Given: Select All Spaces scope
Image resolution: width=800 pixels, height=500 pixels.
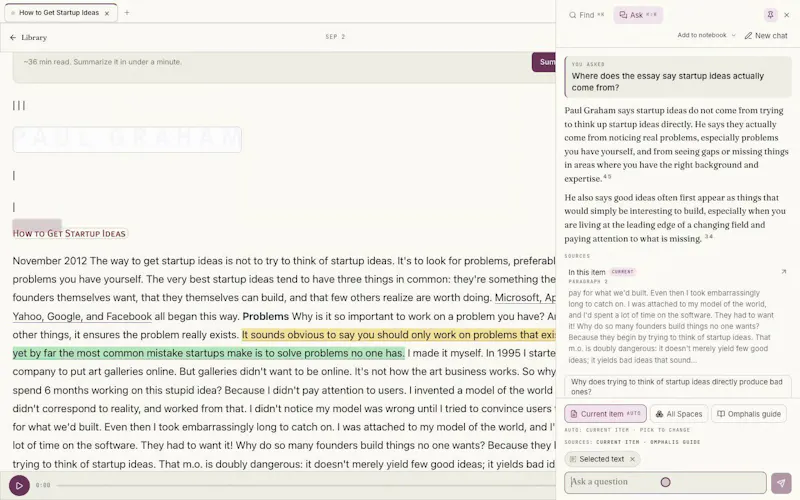Looking at the screenshot, I should [679, 414].
